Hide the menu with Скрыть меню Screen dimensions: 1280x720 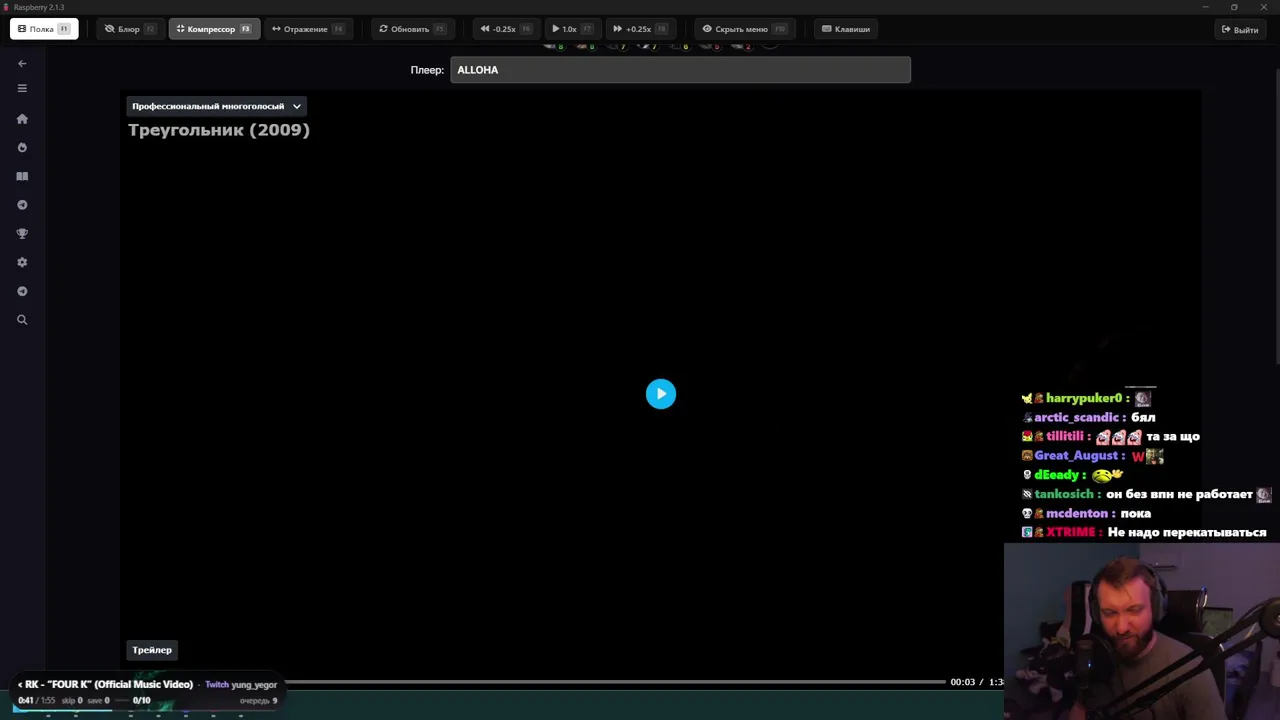pos(745,29)
